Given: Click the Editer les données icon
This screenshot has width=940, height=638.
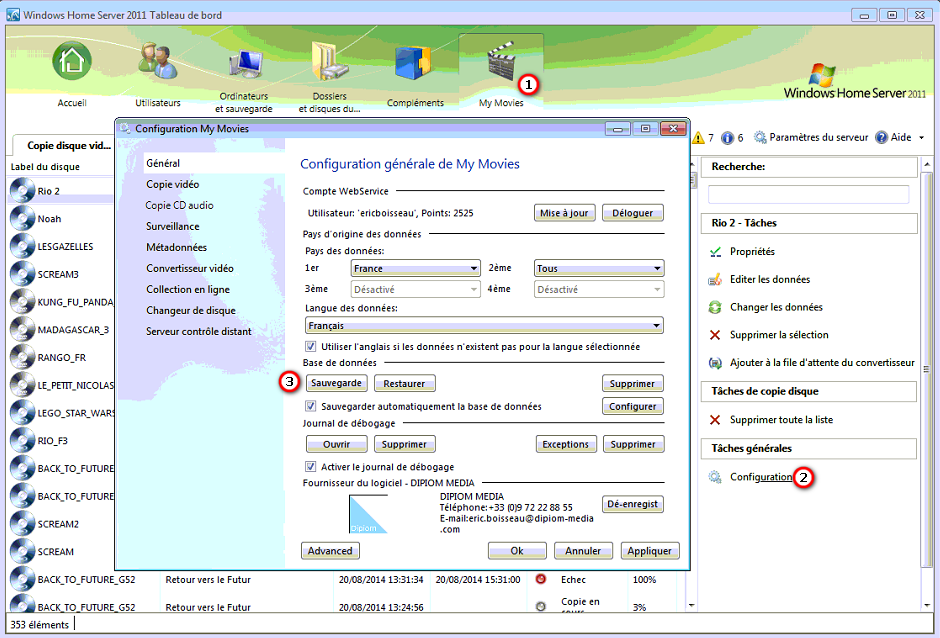Looking at the screenshot, I should pos(715,279).
